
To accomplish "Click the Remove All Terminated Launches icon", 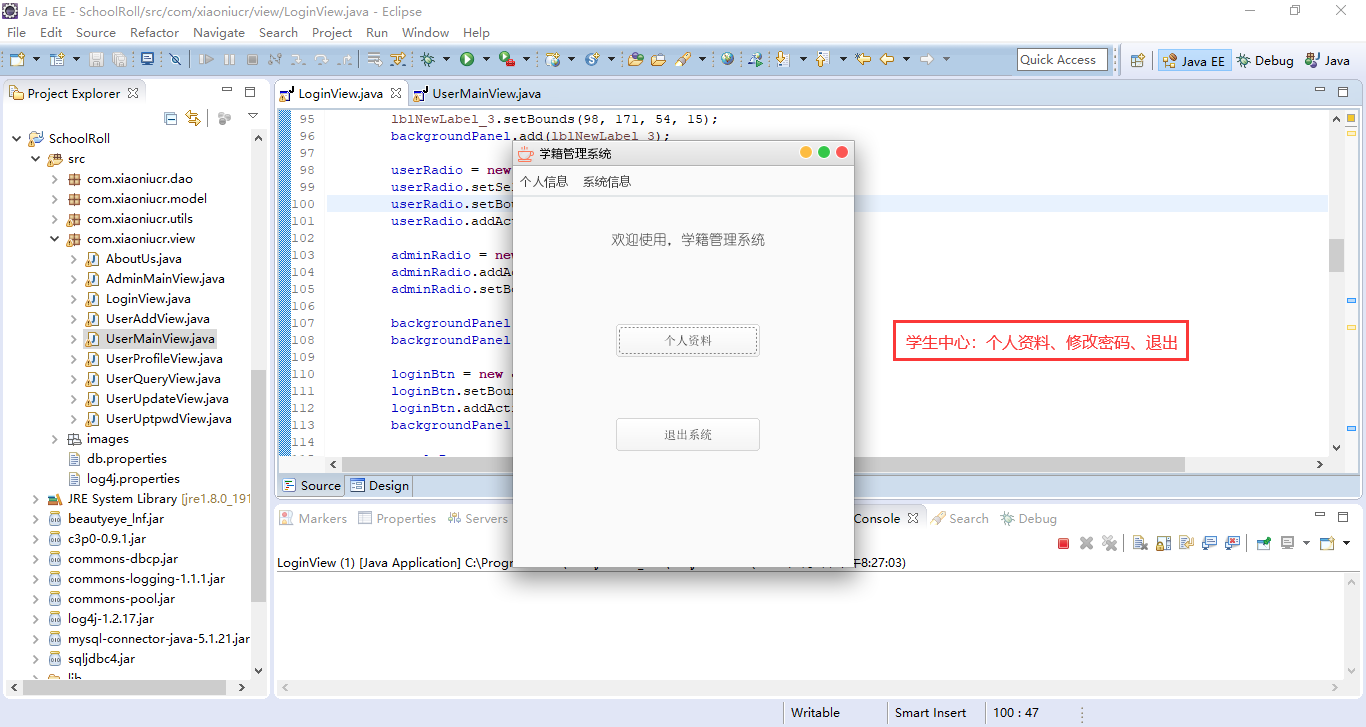I will 1109,543.
